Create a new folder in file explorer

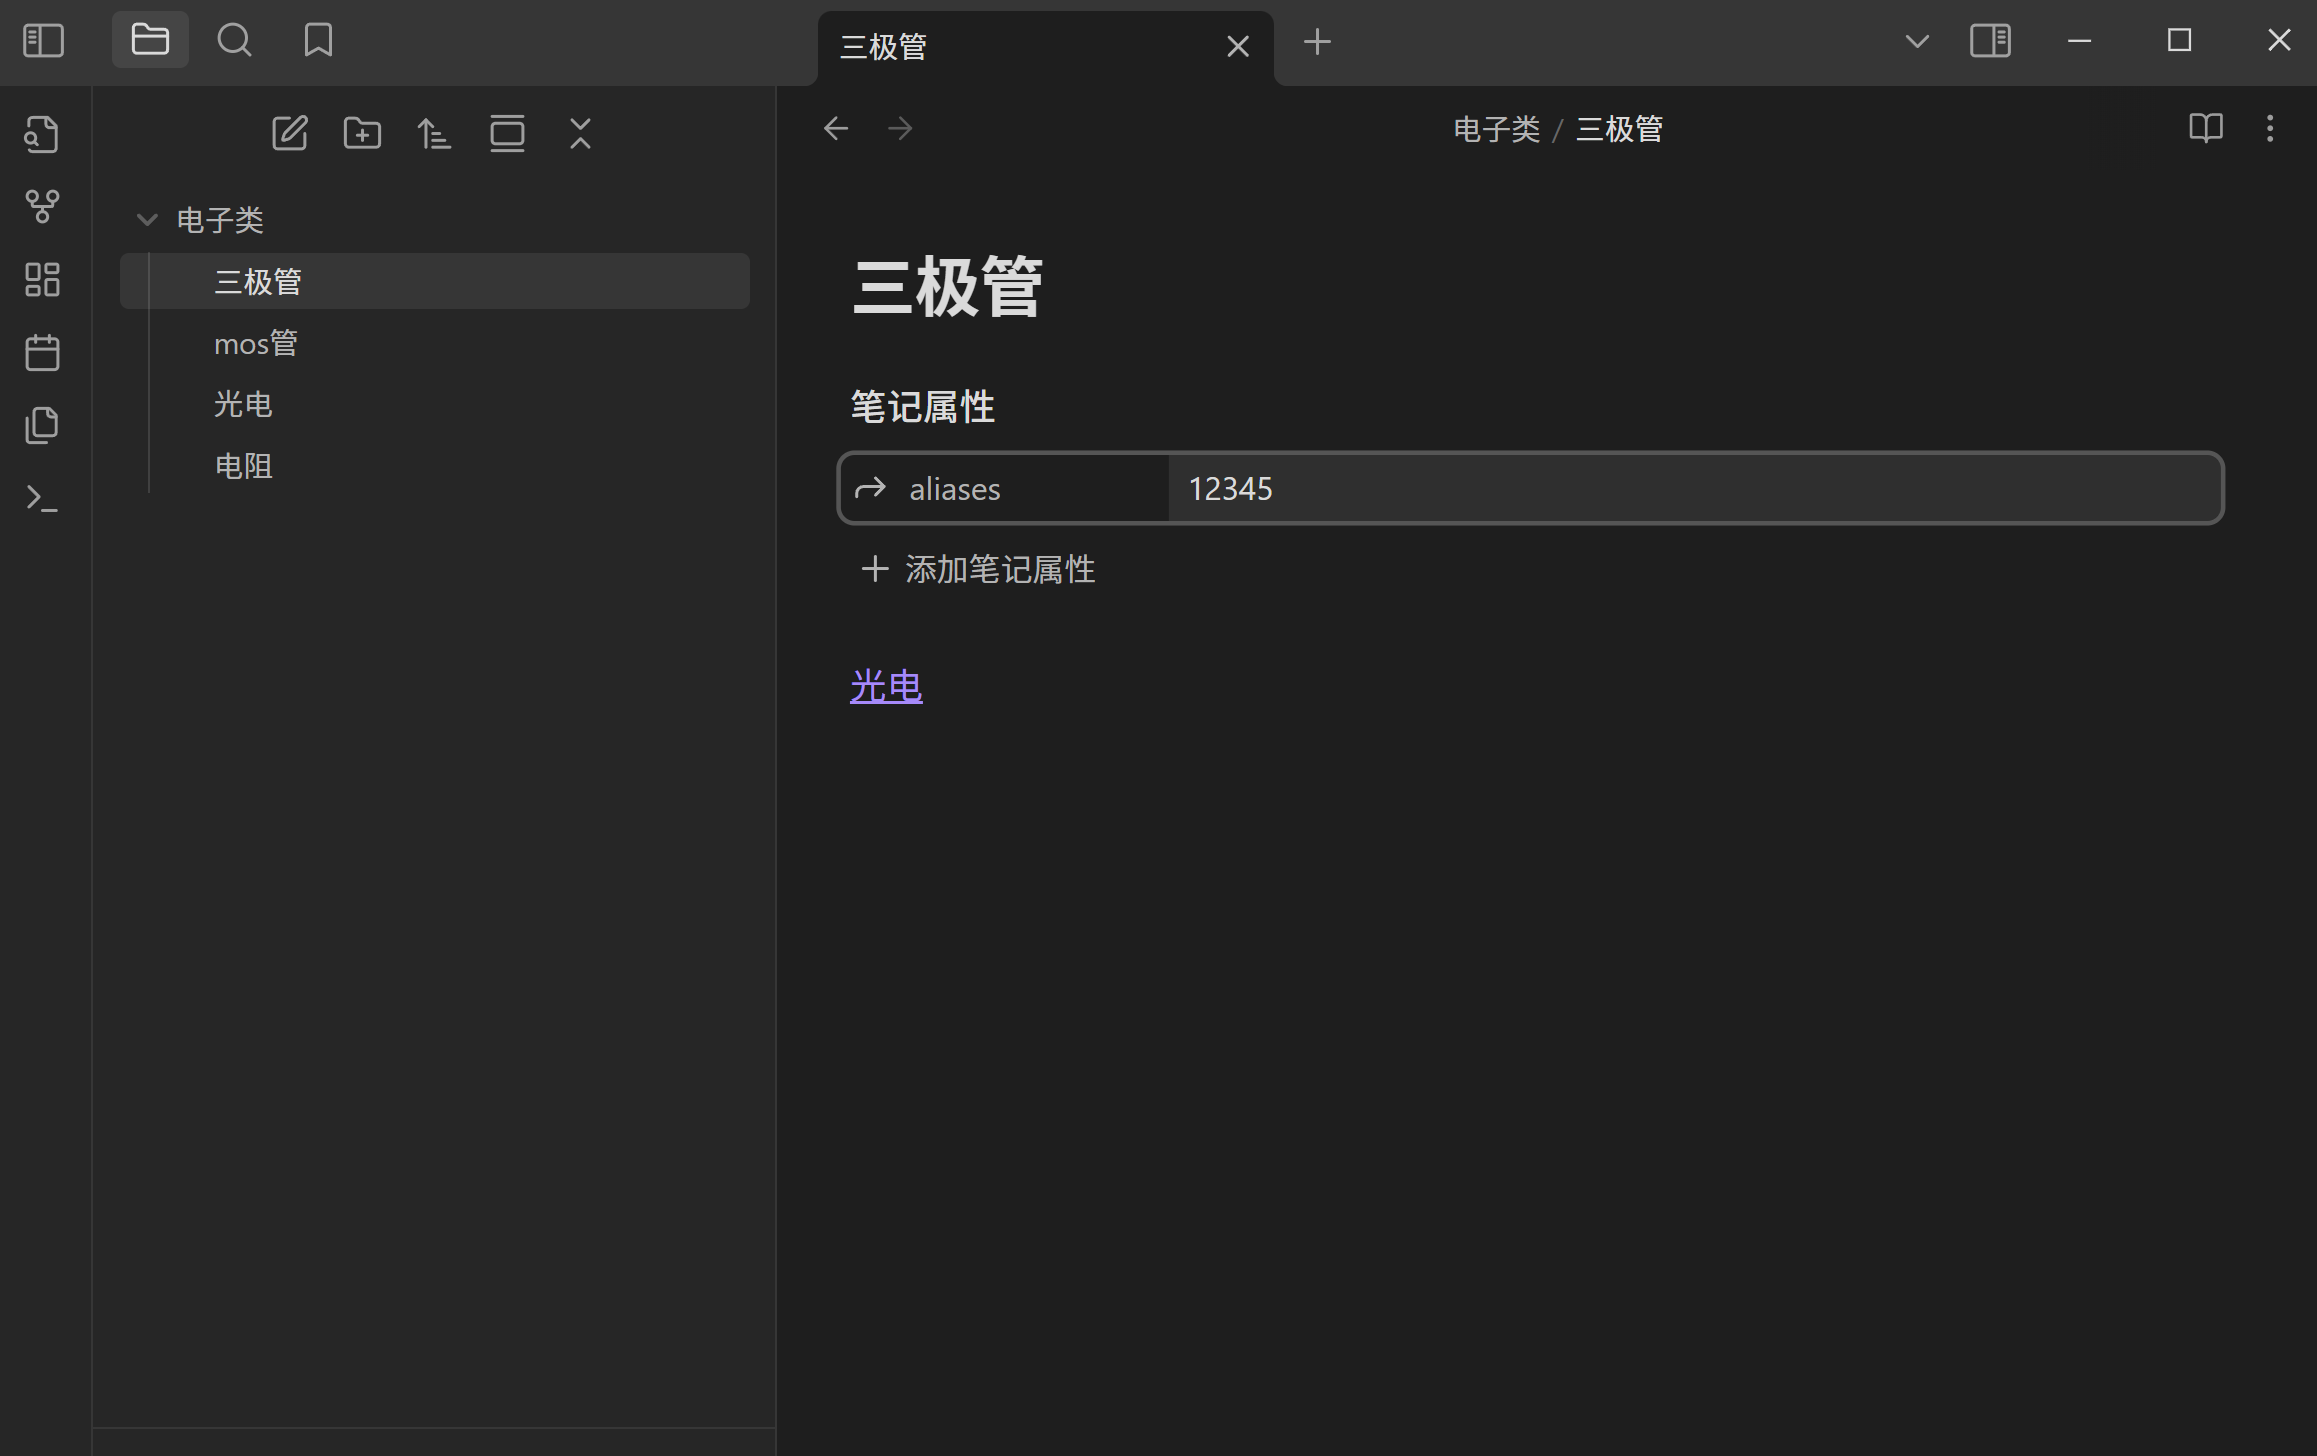click(x=362, y=133)
